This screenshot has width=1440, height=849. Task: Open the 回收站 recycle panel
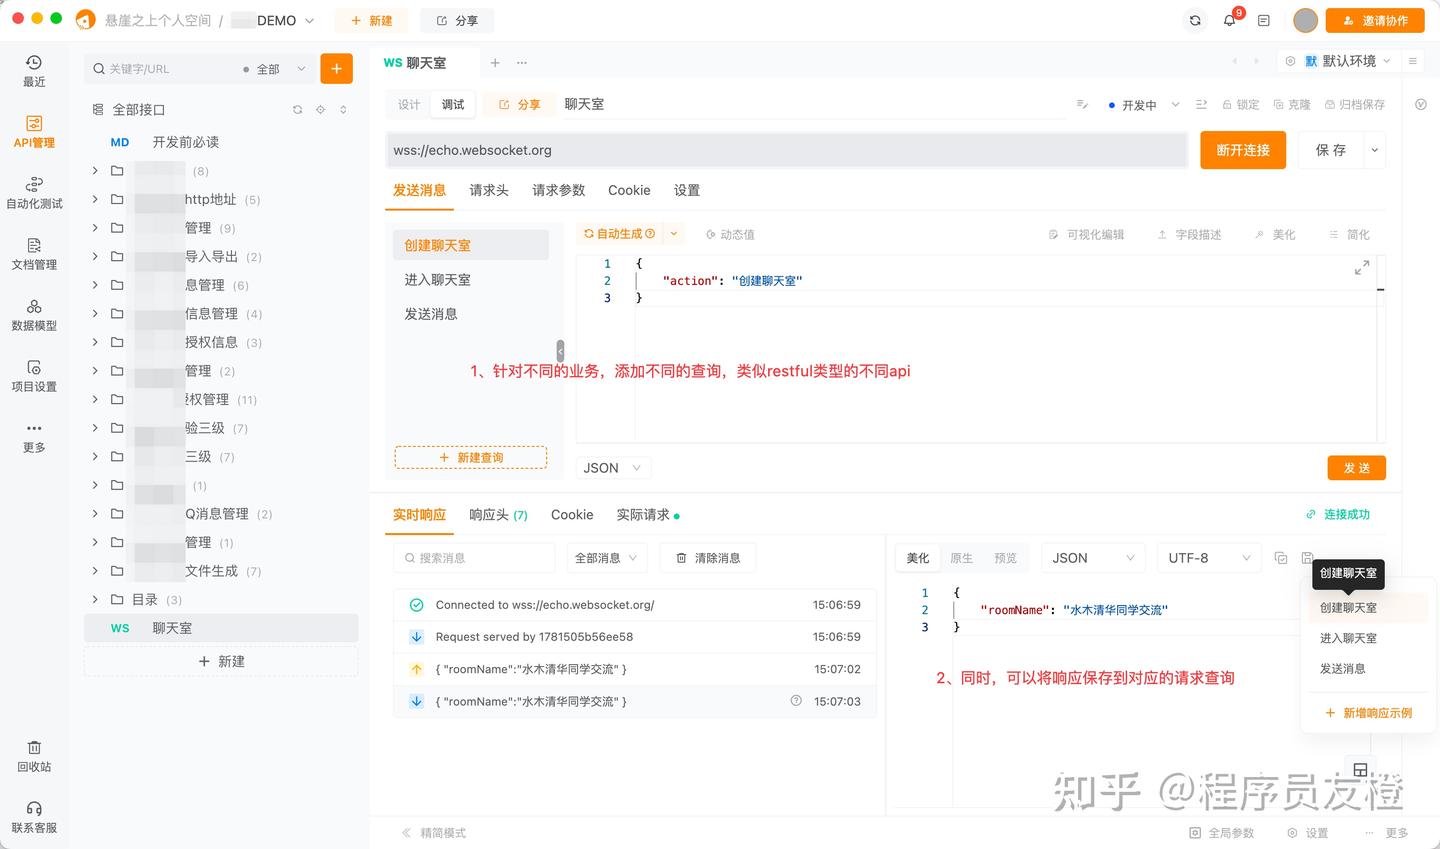pyautogui.click(x=34, y=756)
